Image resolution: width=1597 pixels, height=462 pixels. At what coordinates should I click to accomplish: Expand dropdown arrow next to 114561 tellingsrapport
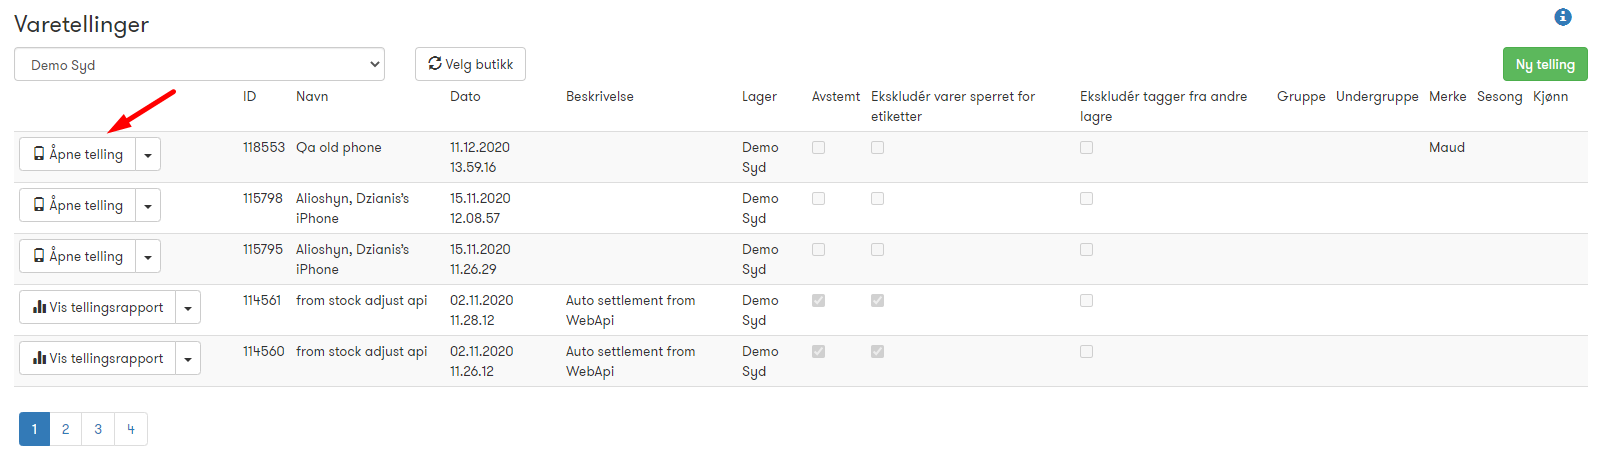(188, 307)
